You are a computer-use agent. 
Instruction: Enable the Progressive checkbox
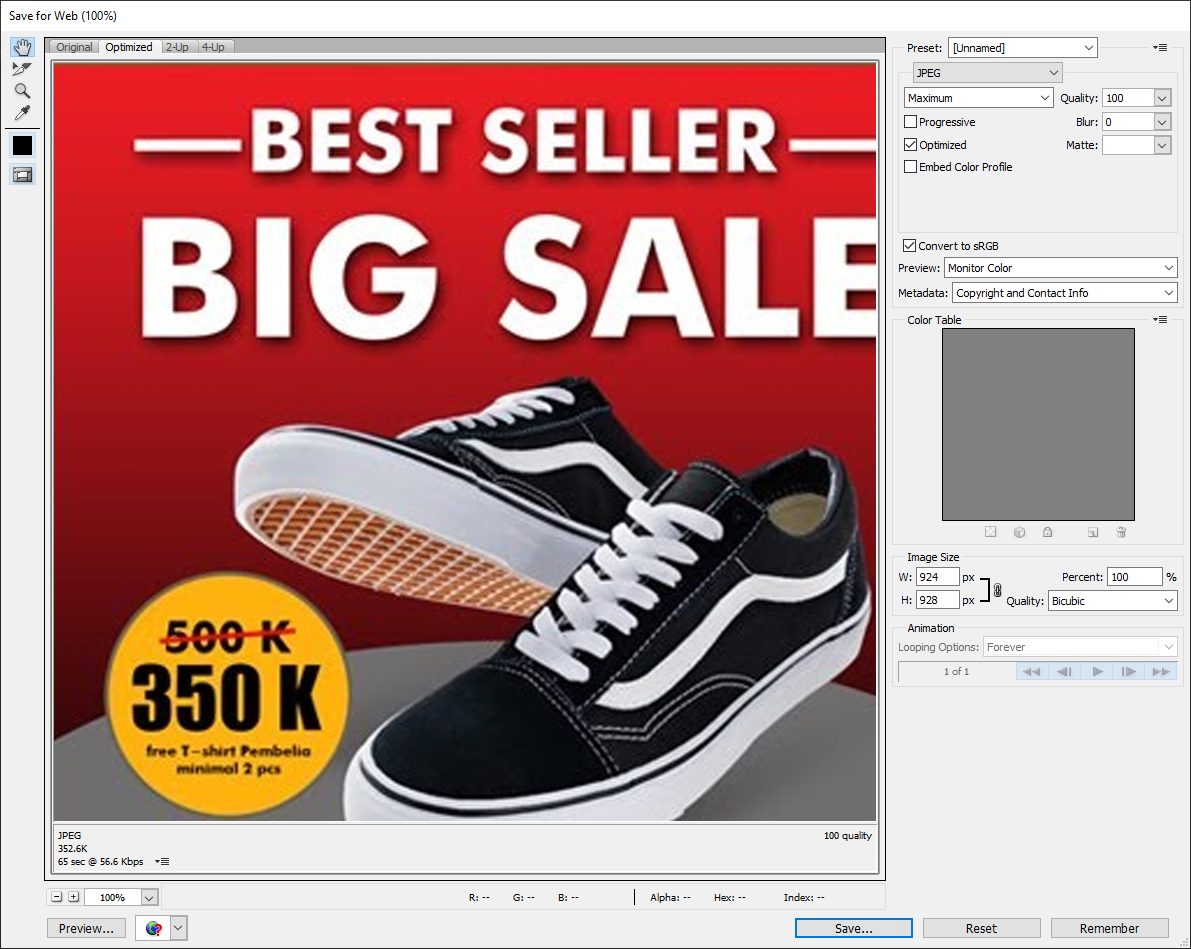click(911, 122)
